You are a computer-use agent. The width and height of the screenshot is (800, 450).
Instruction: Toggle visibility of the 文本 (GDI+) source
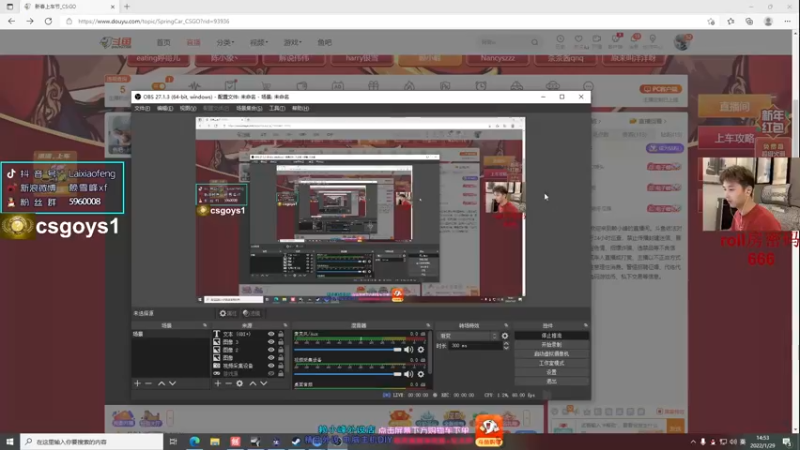[271, 334]
